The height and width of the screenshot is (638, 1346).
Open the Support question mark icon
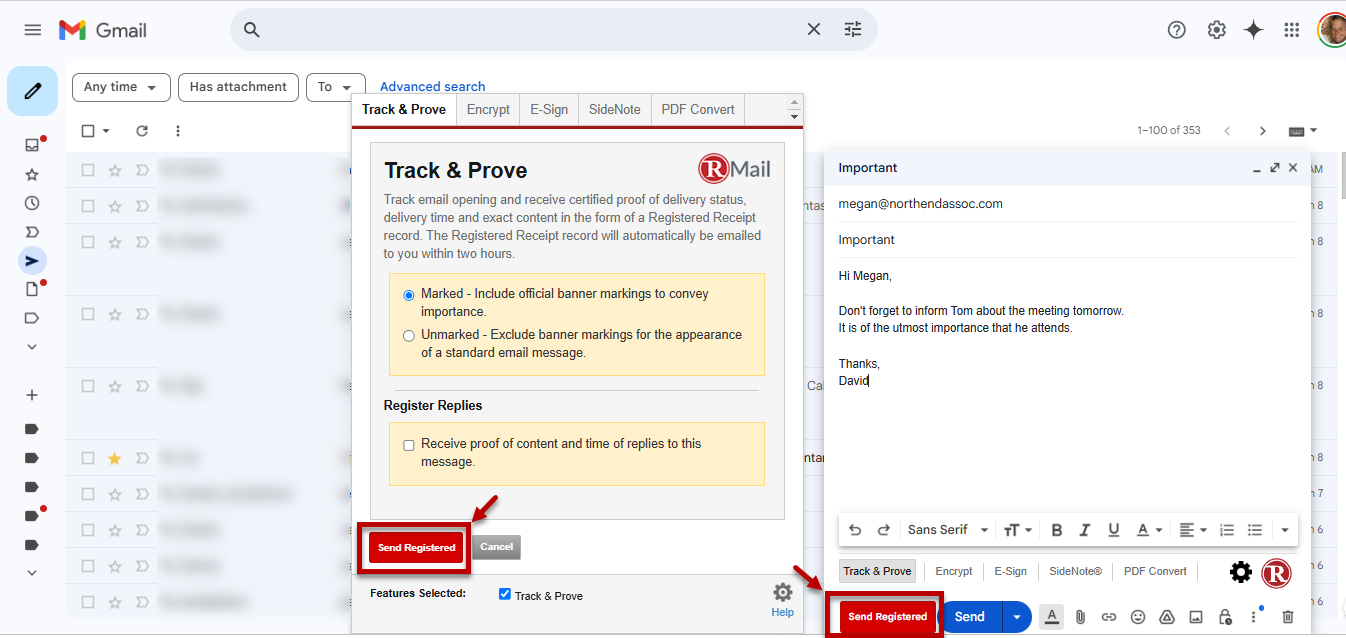pos(1177,30)
